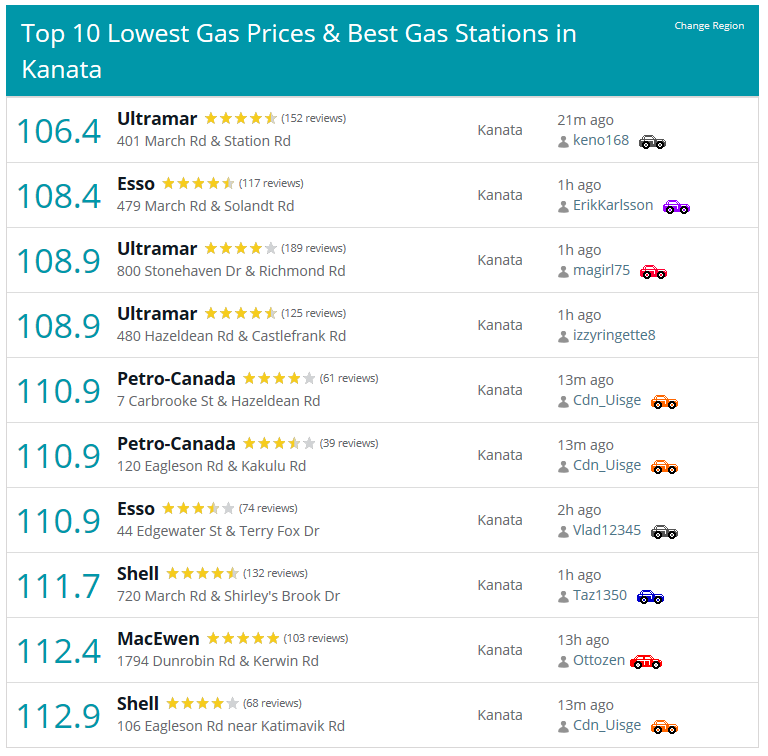
Task: Click the star rating for MacEwen
Action: coord(243,638)
